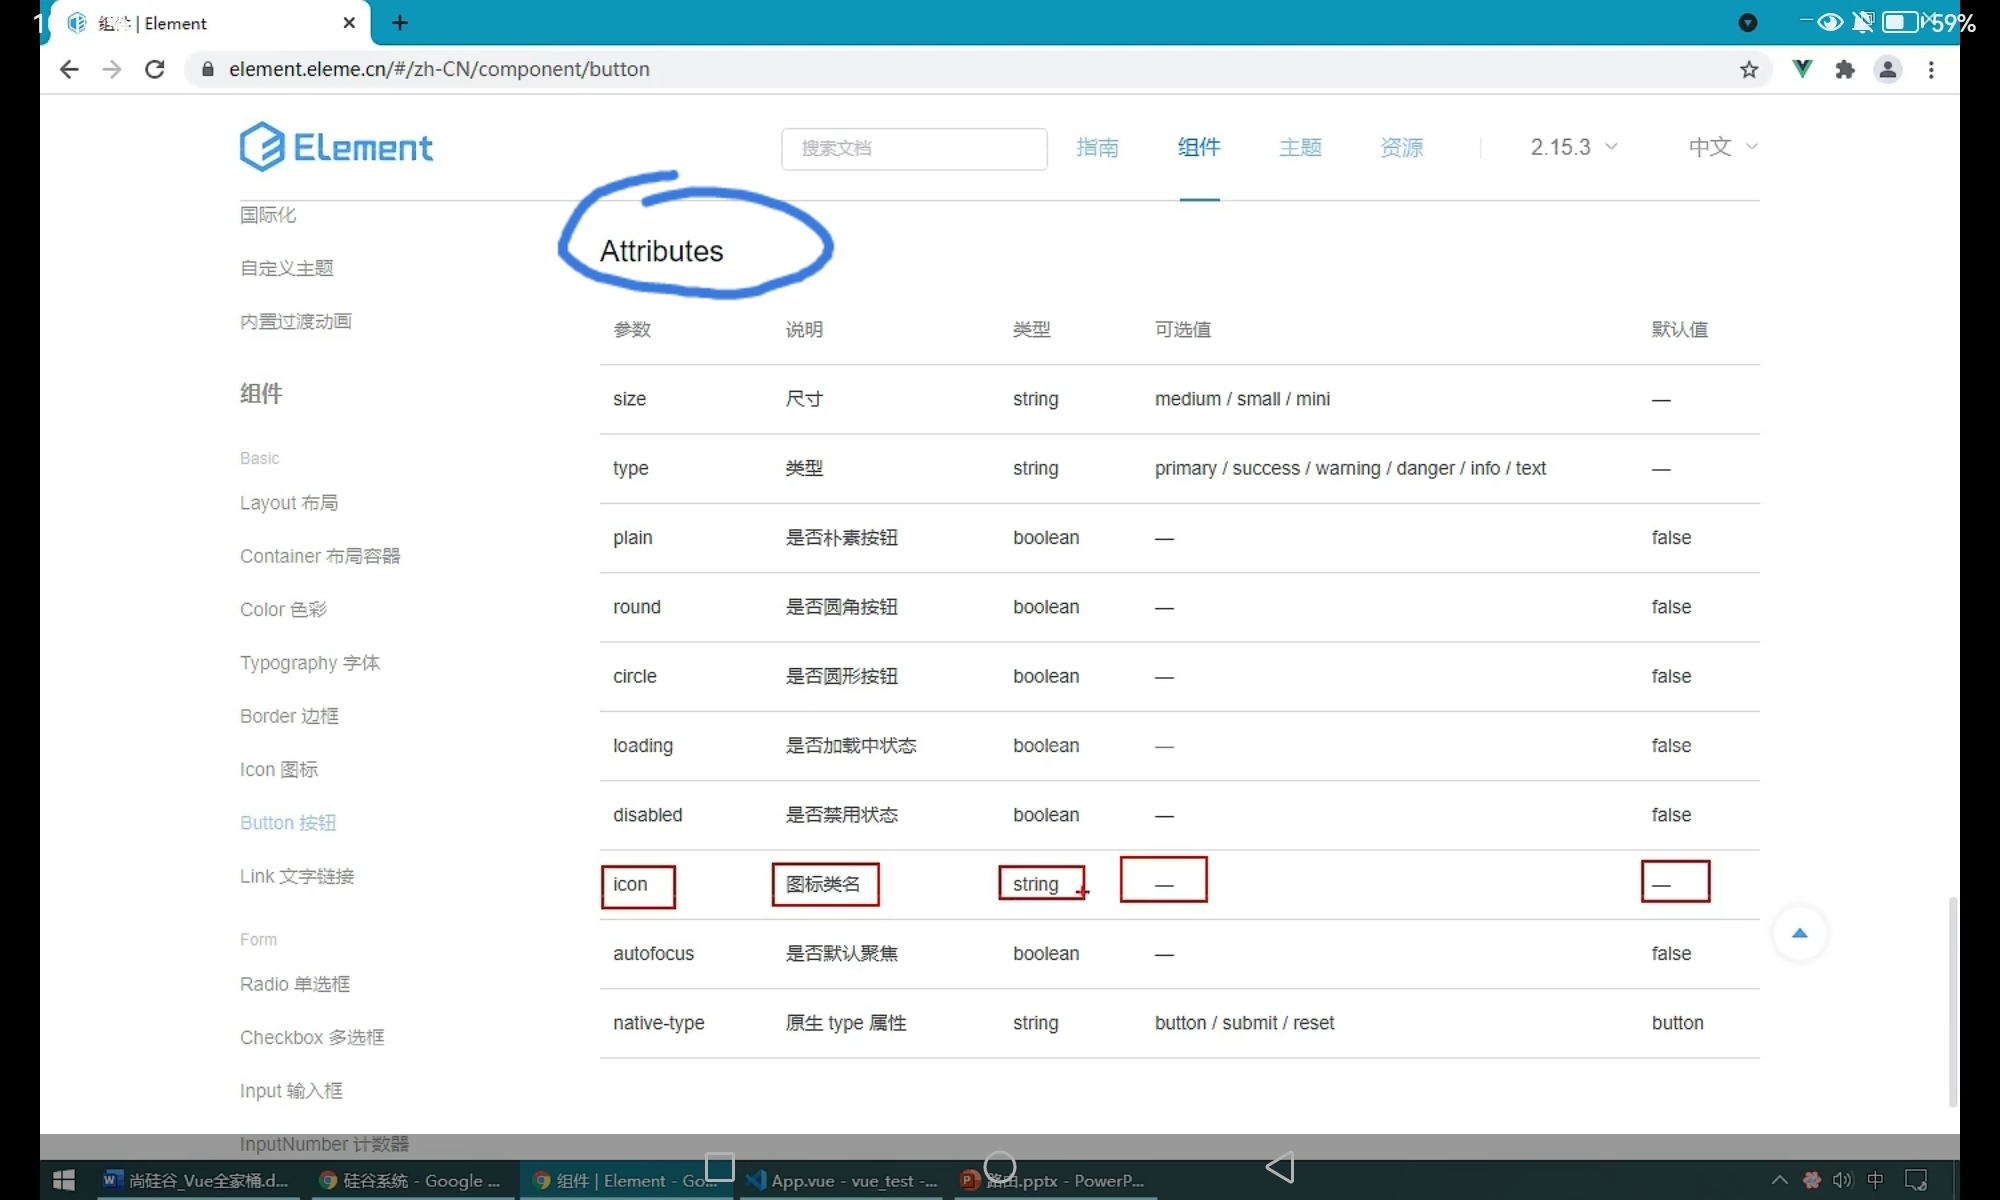Click the Element logo
The height and width of the screenshot is (1200, 2000).
336,147
